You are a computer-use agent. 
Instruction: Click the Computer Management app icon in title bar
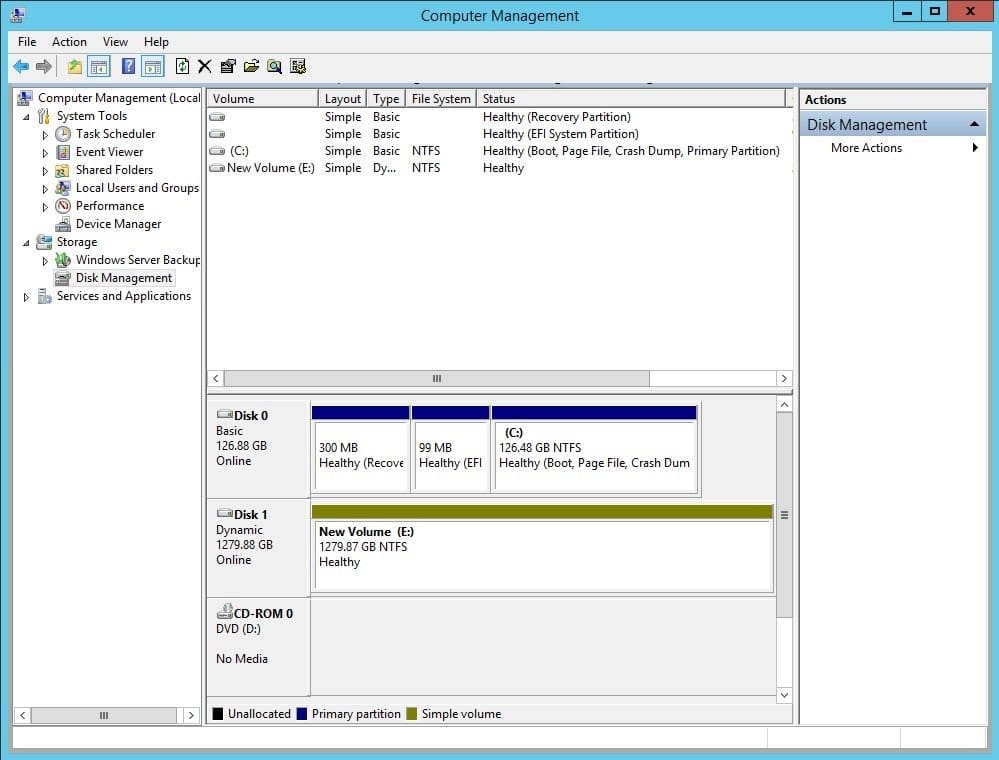click(18, 15)
